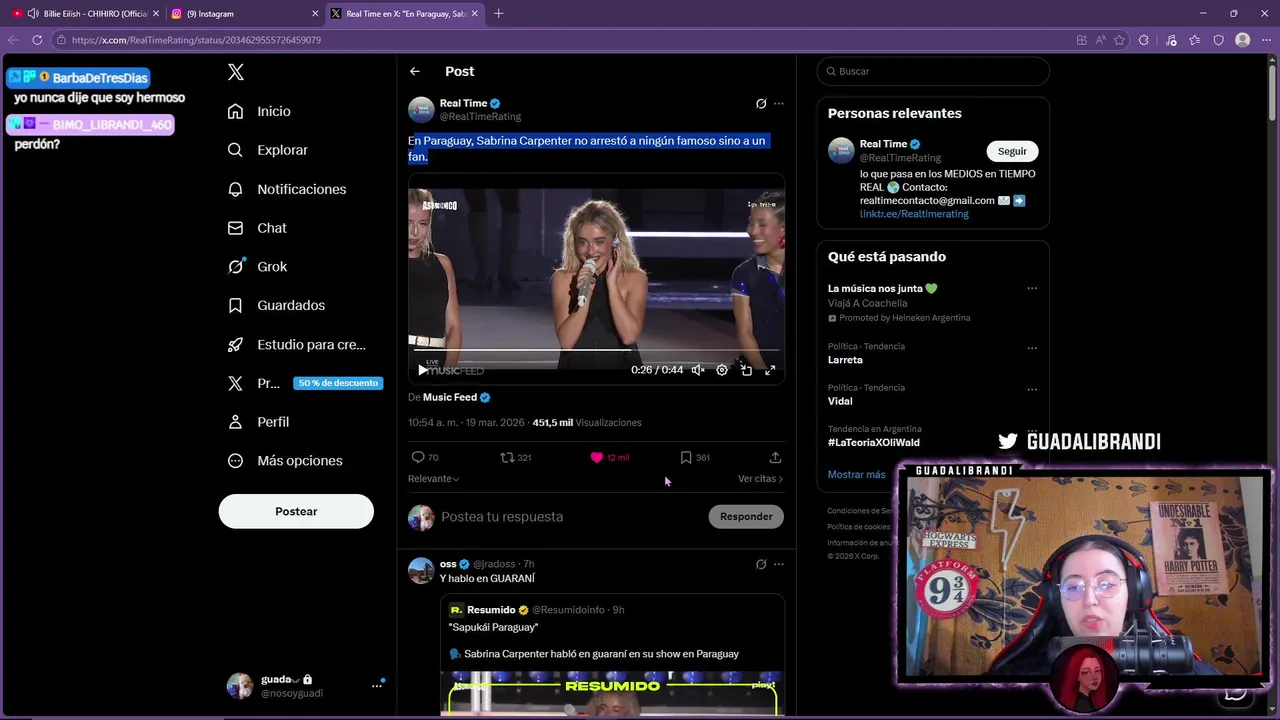Open Más opciones menu
1280x720 pixels.
285,461
